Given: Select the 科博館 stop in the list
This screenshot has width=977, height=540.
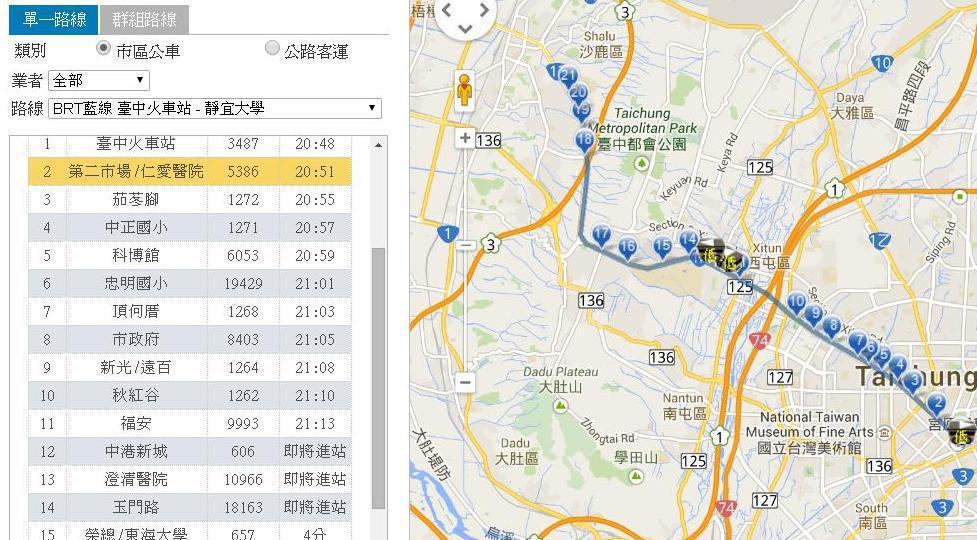Looking at the screenshot, I should 135,256.
